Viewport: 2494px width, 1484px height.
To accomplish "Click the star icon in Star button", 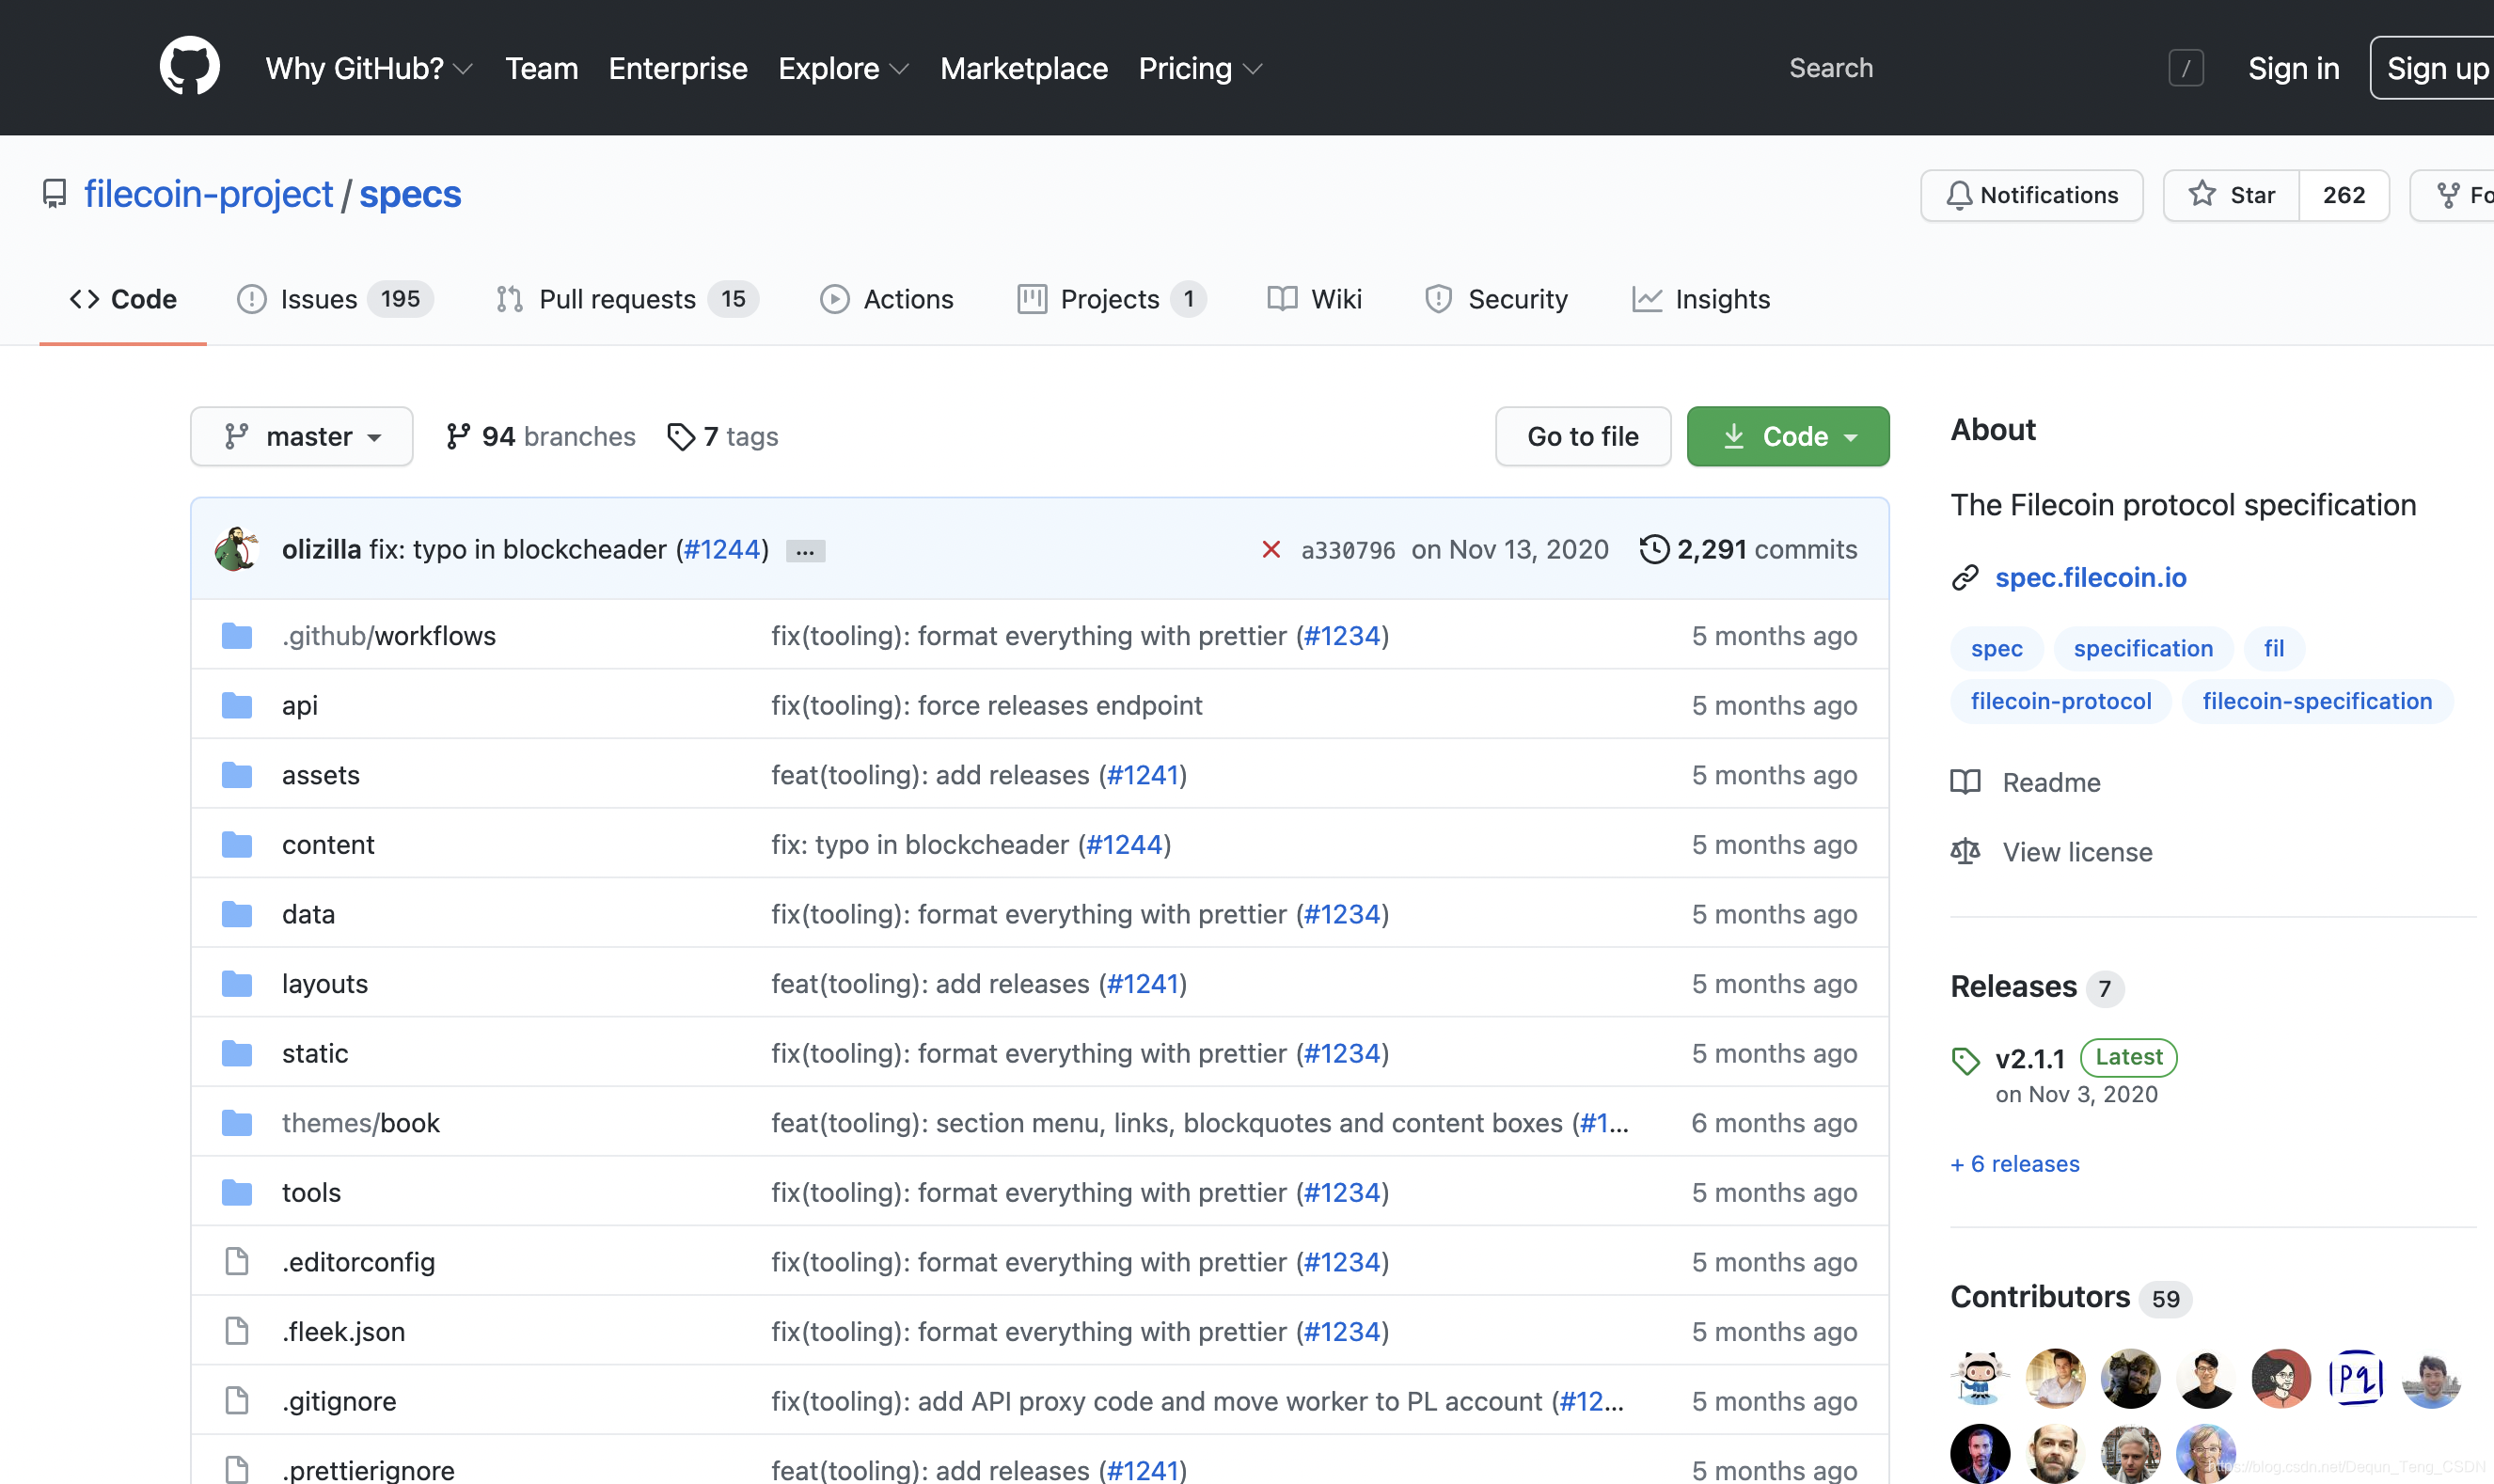I will click(2202, 194).
